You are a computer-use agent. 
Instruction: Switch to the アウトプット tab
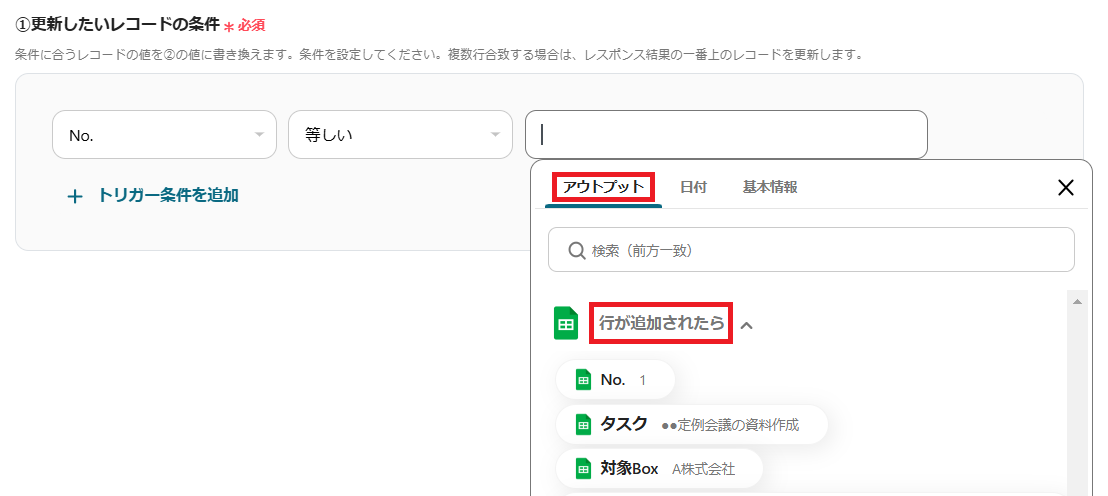point(603,187)
